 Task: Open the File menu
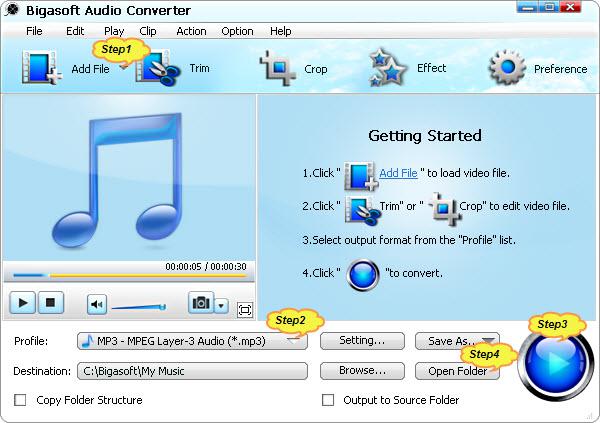pos(34,31)
